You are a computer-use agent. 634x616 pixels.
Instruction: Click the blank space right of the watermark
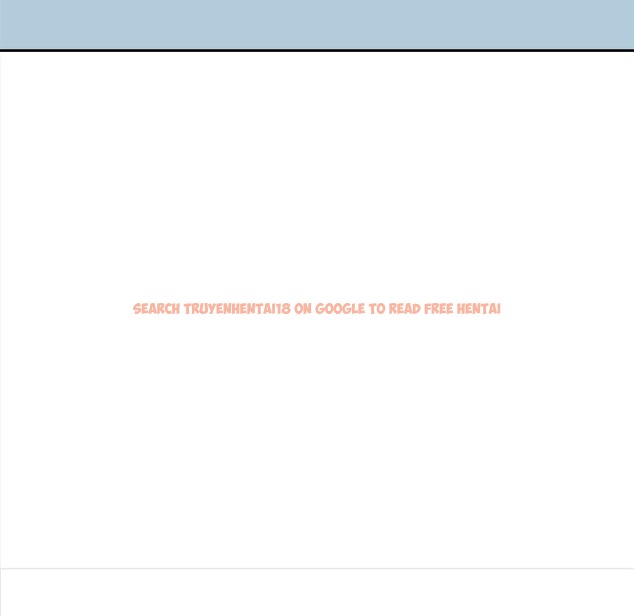click(567, 309)
